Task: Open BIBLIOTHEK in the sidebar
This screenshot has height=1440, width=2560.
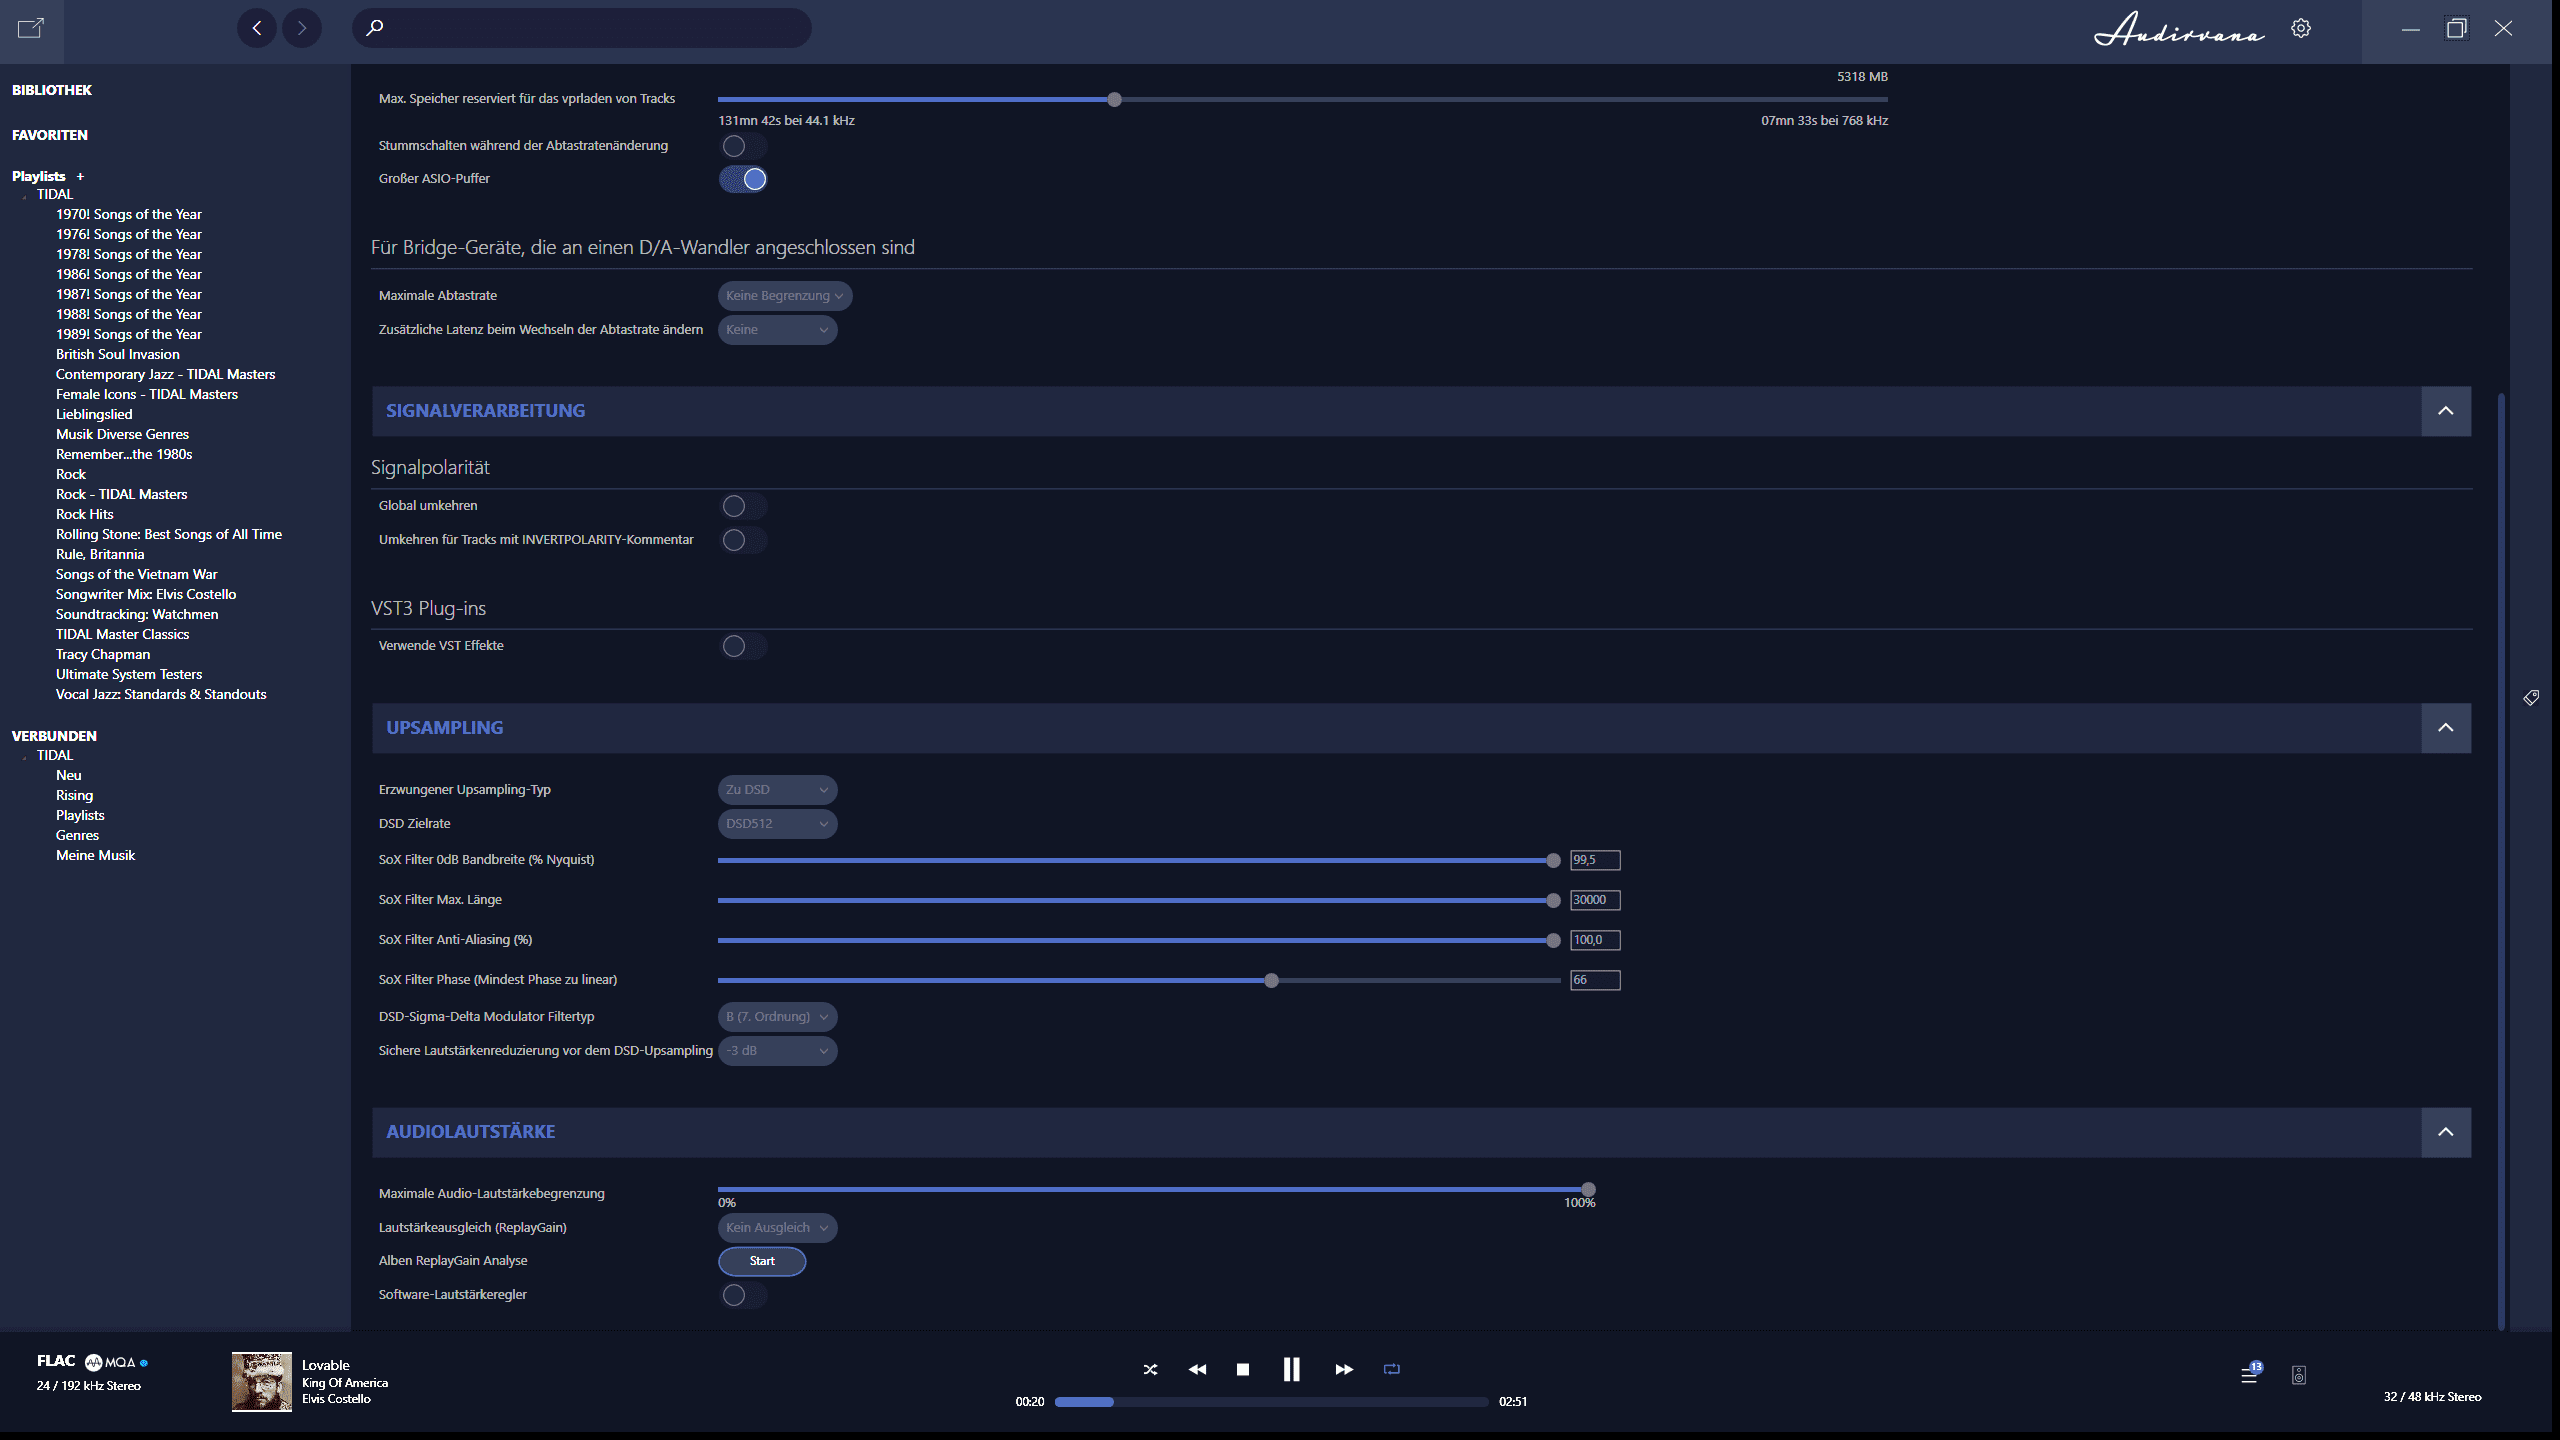Action: (x=52, y=90)
